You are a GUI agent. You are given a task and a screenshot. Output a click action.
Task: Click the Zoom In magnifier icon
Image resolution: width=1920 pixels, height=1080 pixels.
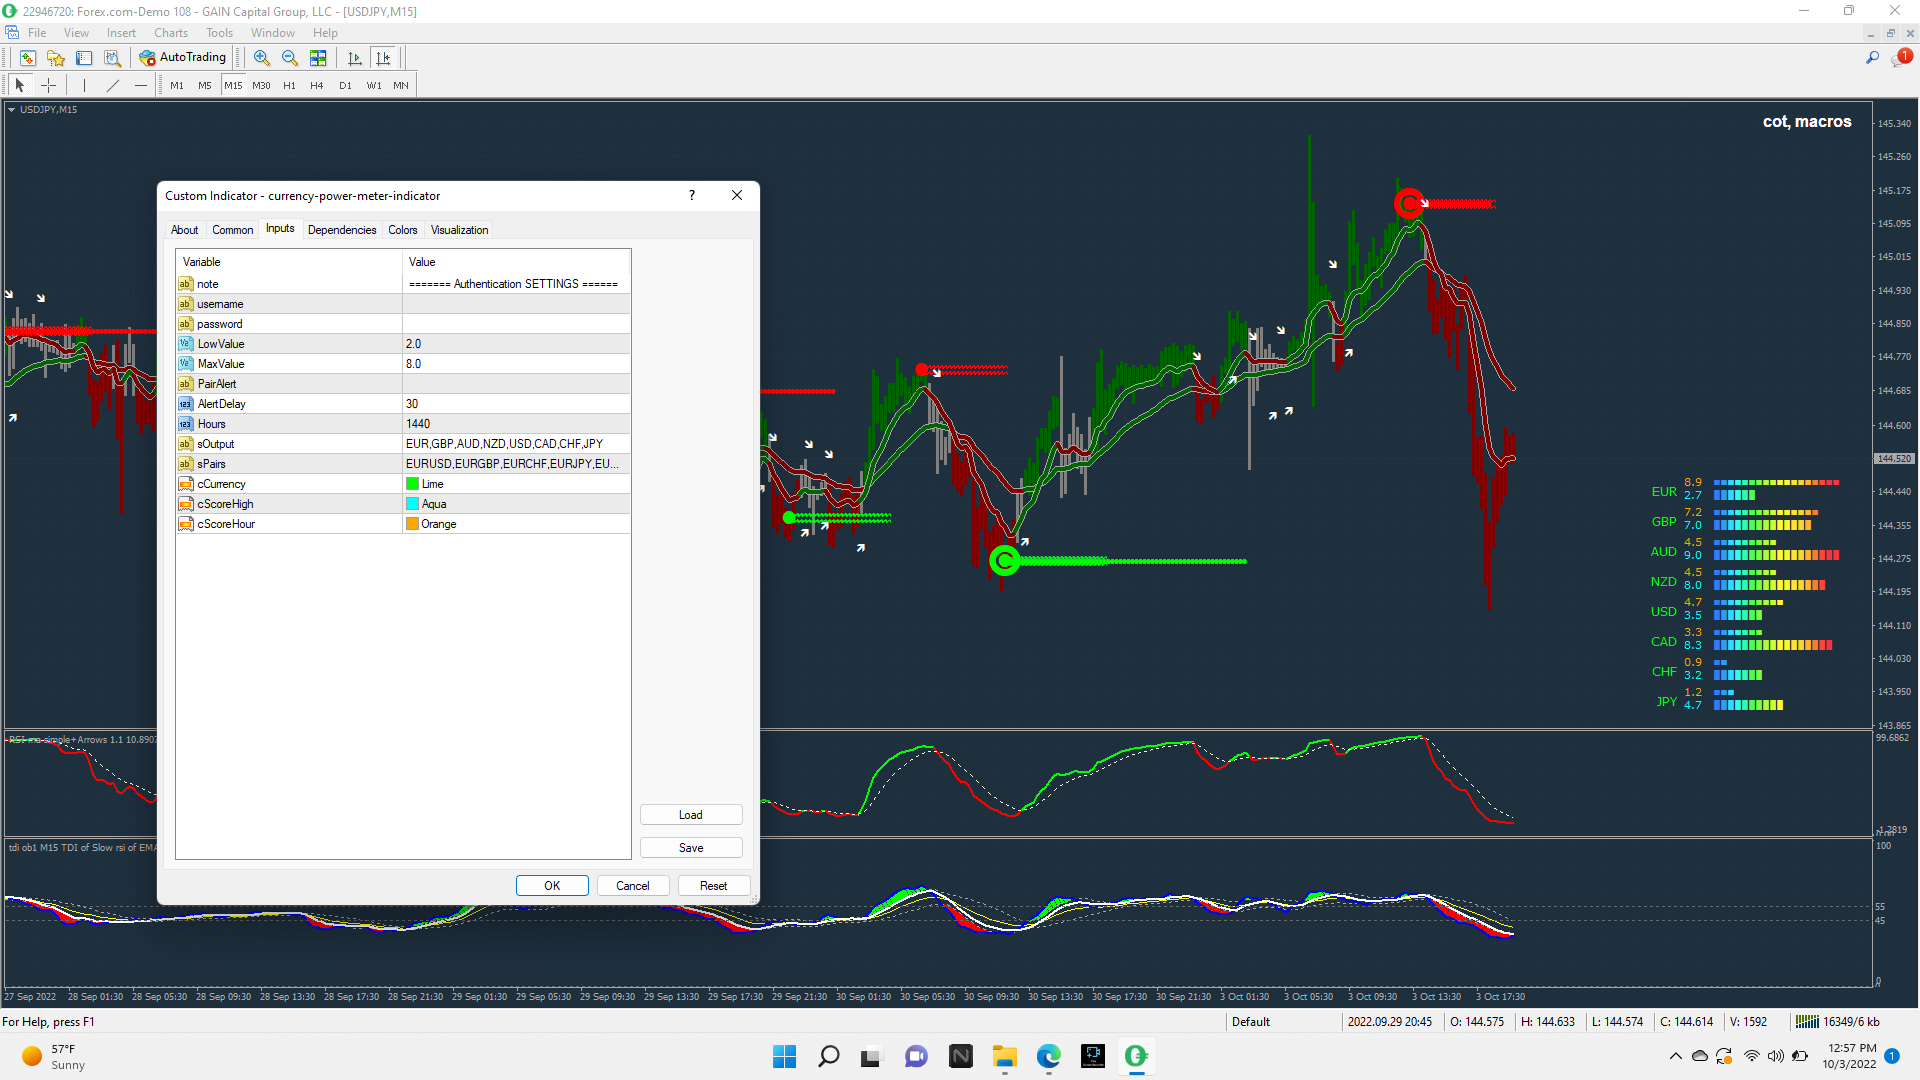262,58
